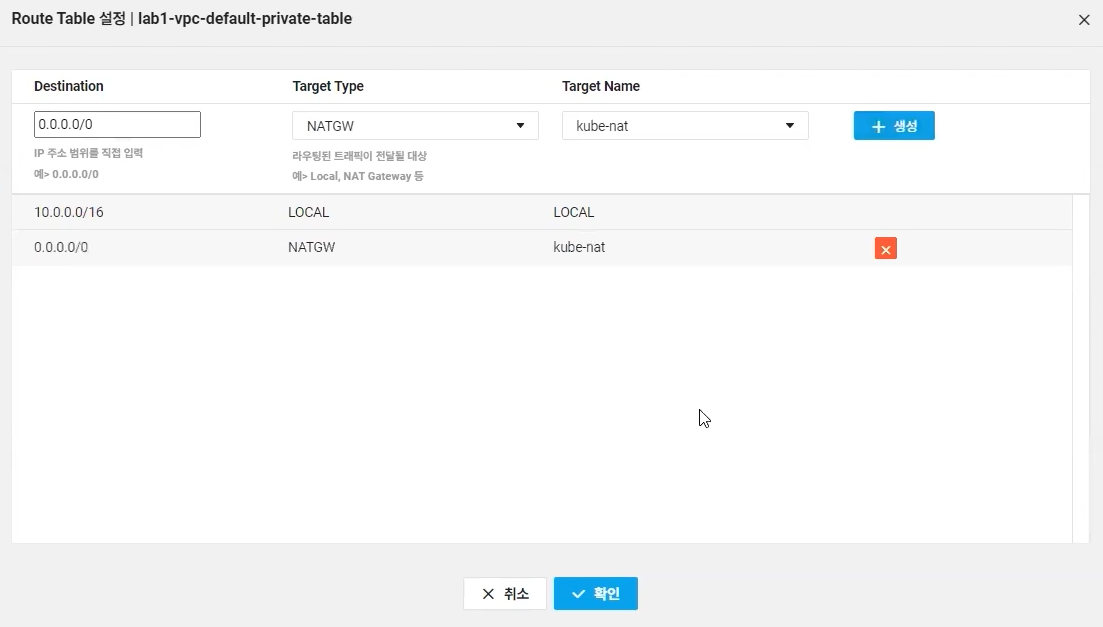Click the checkmark icon on 확인

pos(578,594)
